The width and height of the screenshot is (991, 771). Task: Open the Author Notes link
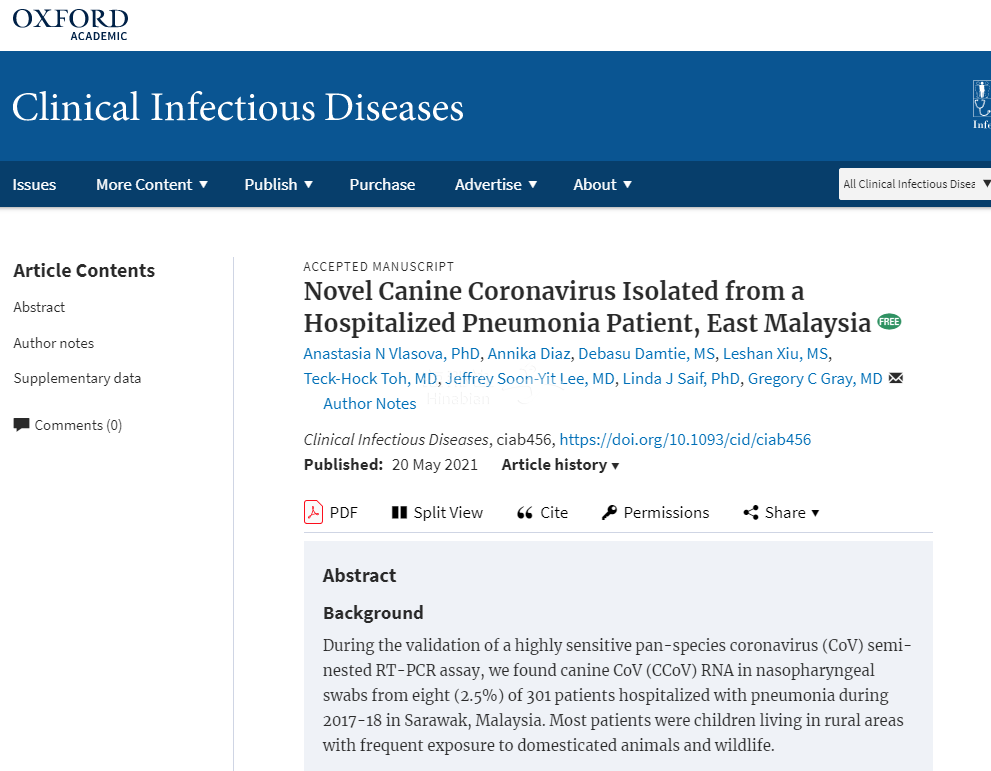[369, 403]
